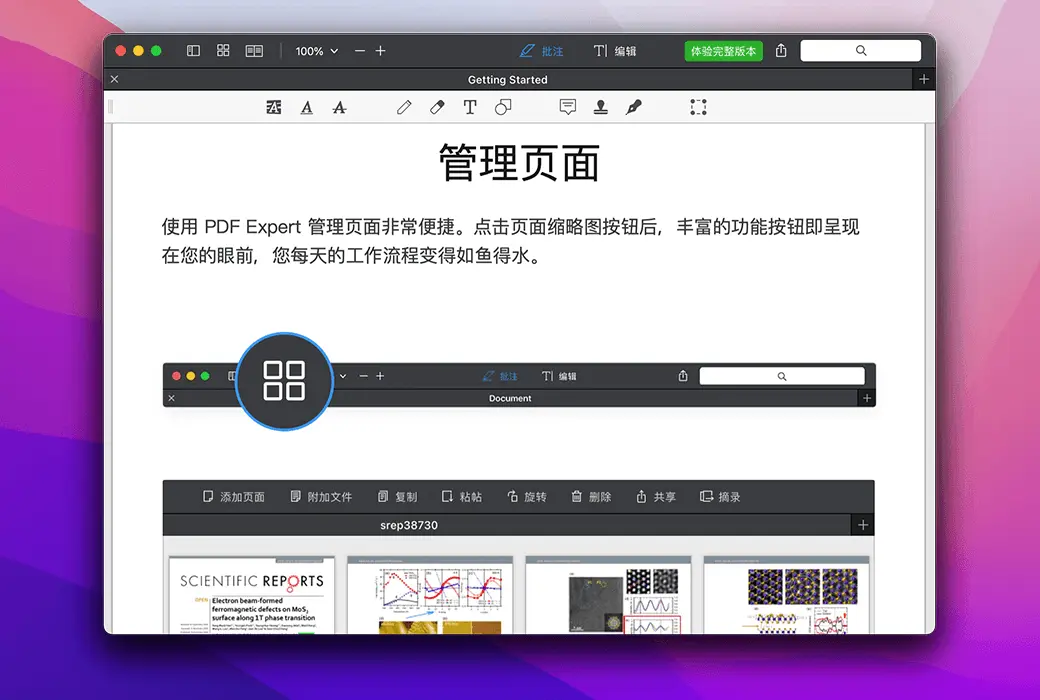Click search field in embedded Document toolbar
Viewport: 1040px width, 700px height.
tap(782, 376)
